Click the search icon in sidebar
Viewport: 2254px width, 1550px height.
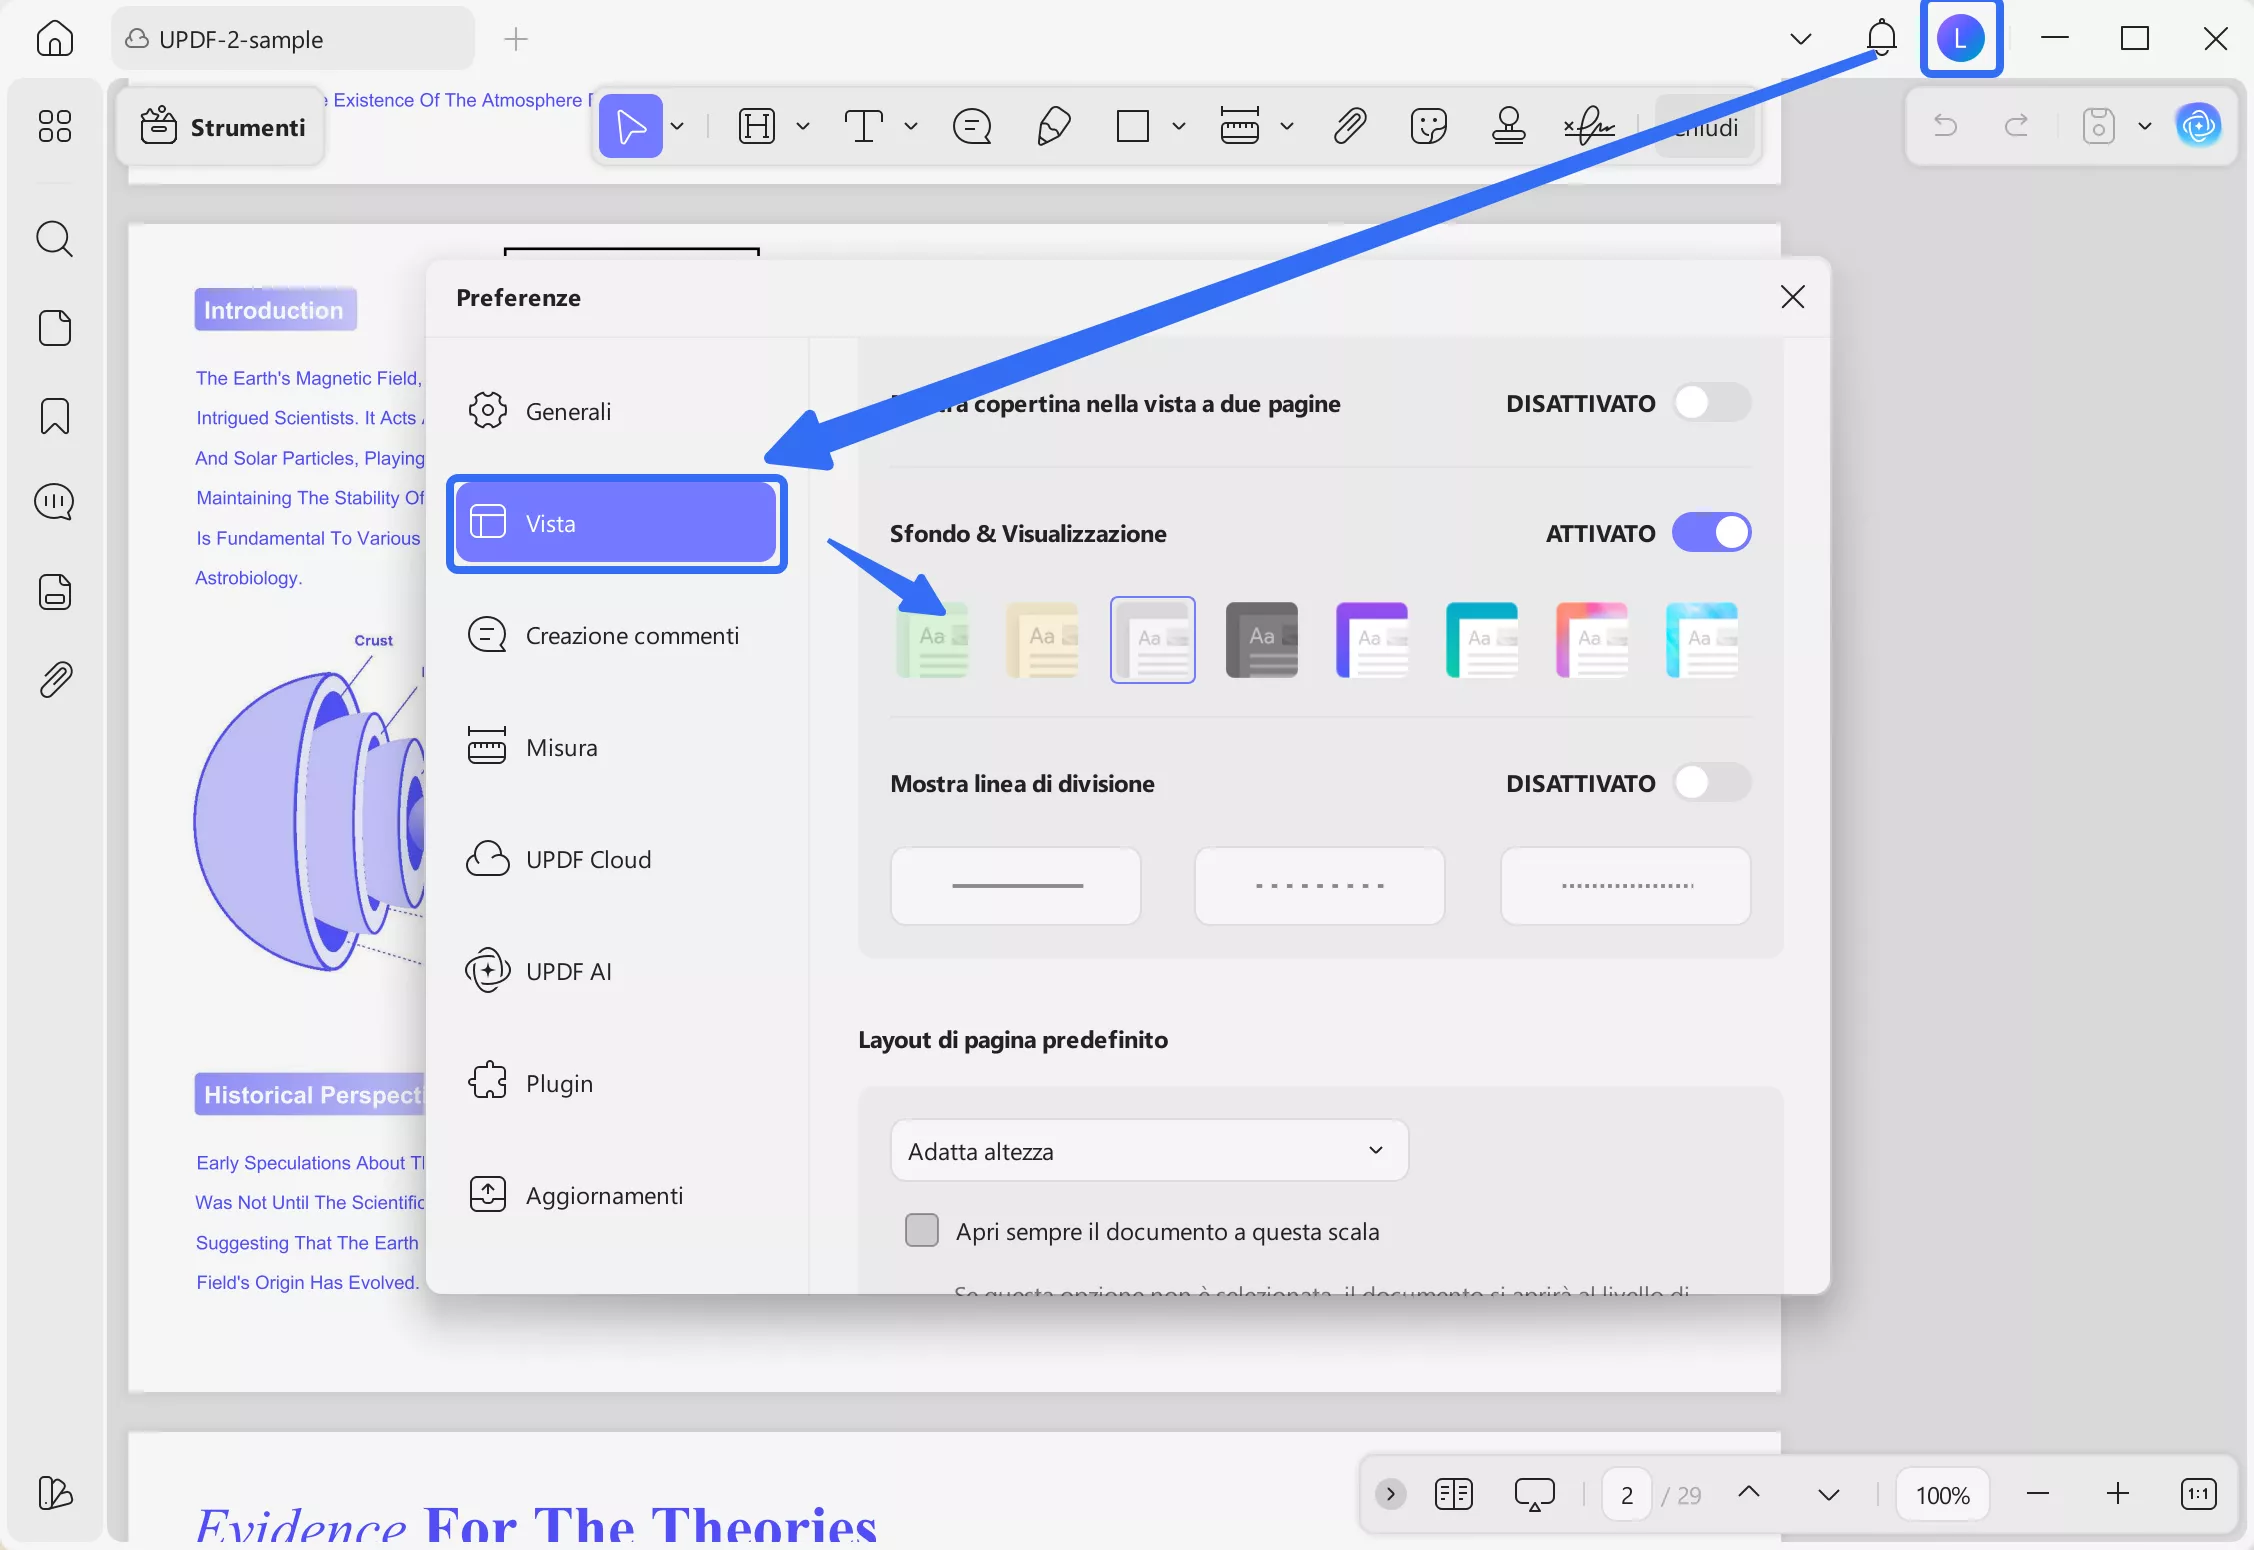[55, 239]
